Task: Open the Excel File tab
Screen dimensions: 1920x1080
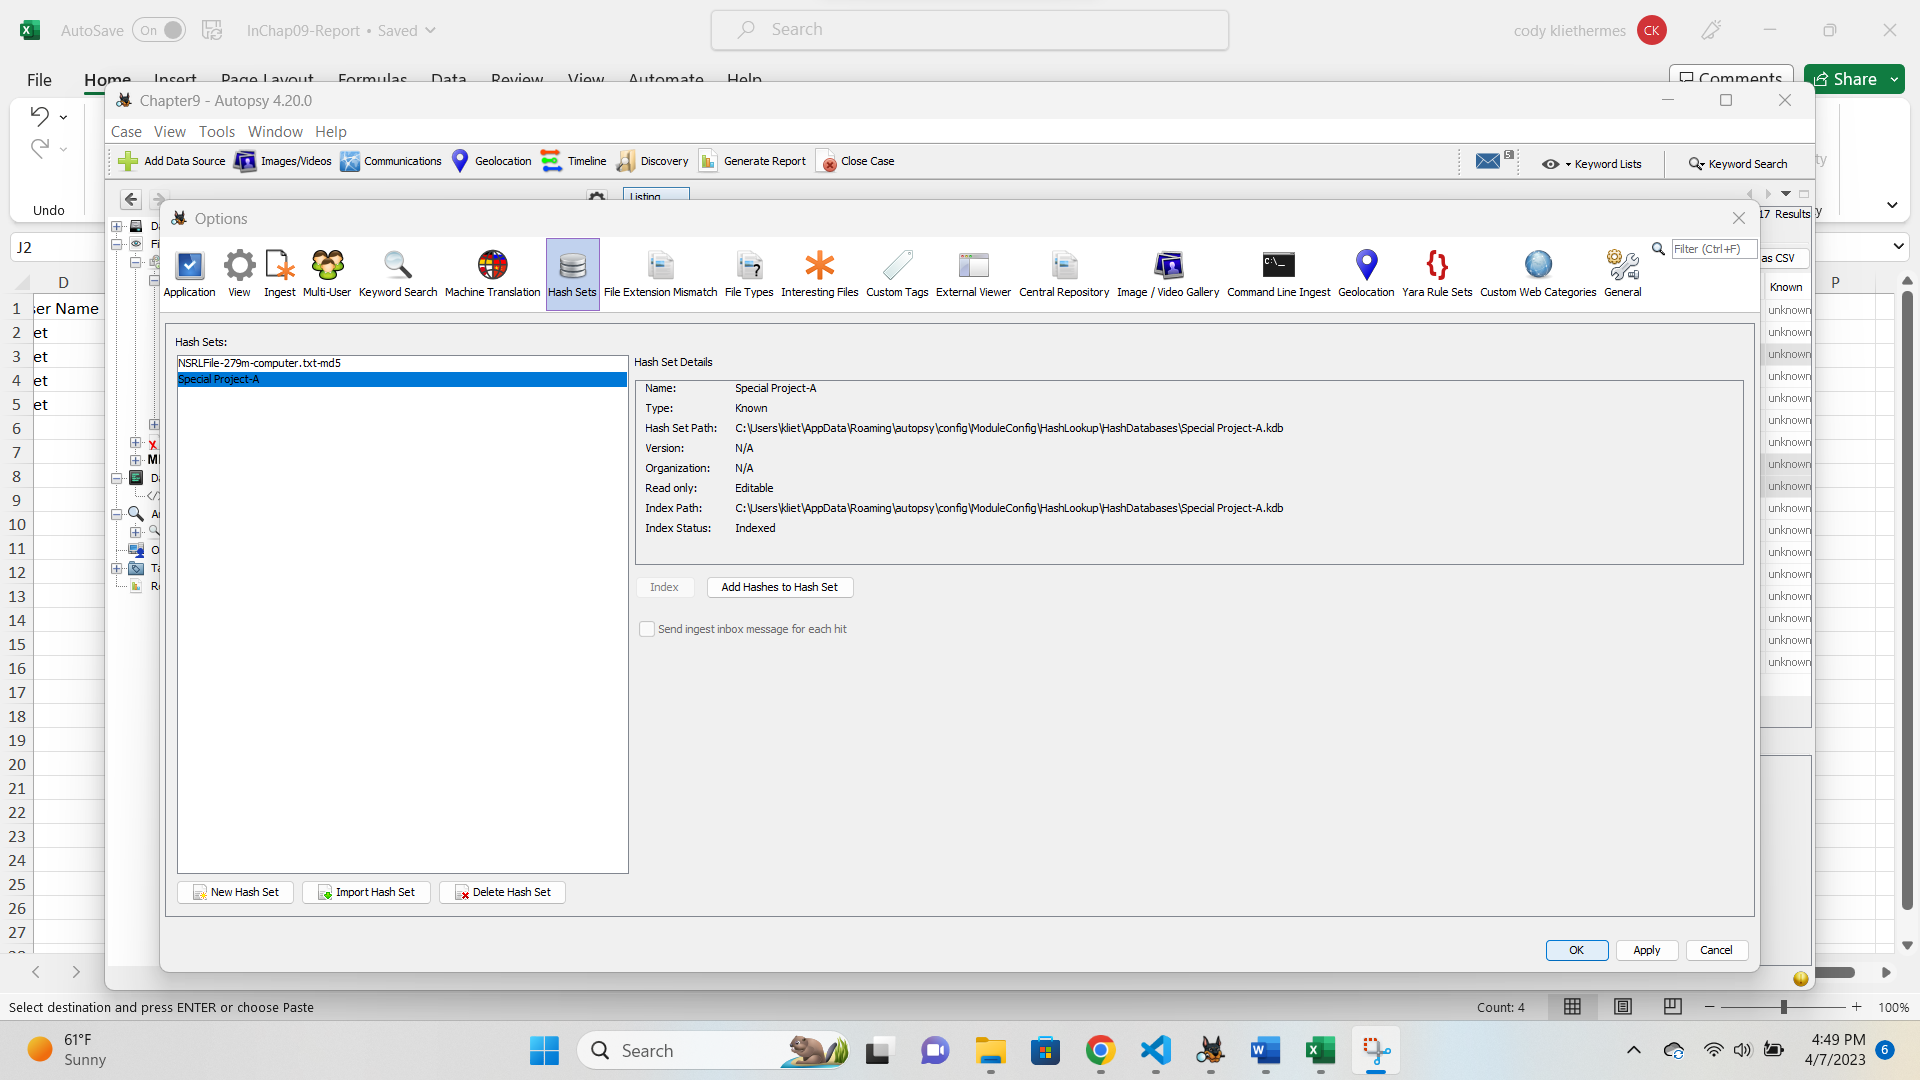Action: tap(39, 79)
